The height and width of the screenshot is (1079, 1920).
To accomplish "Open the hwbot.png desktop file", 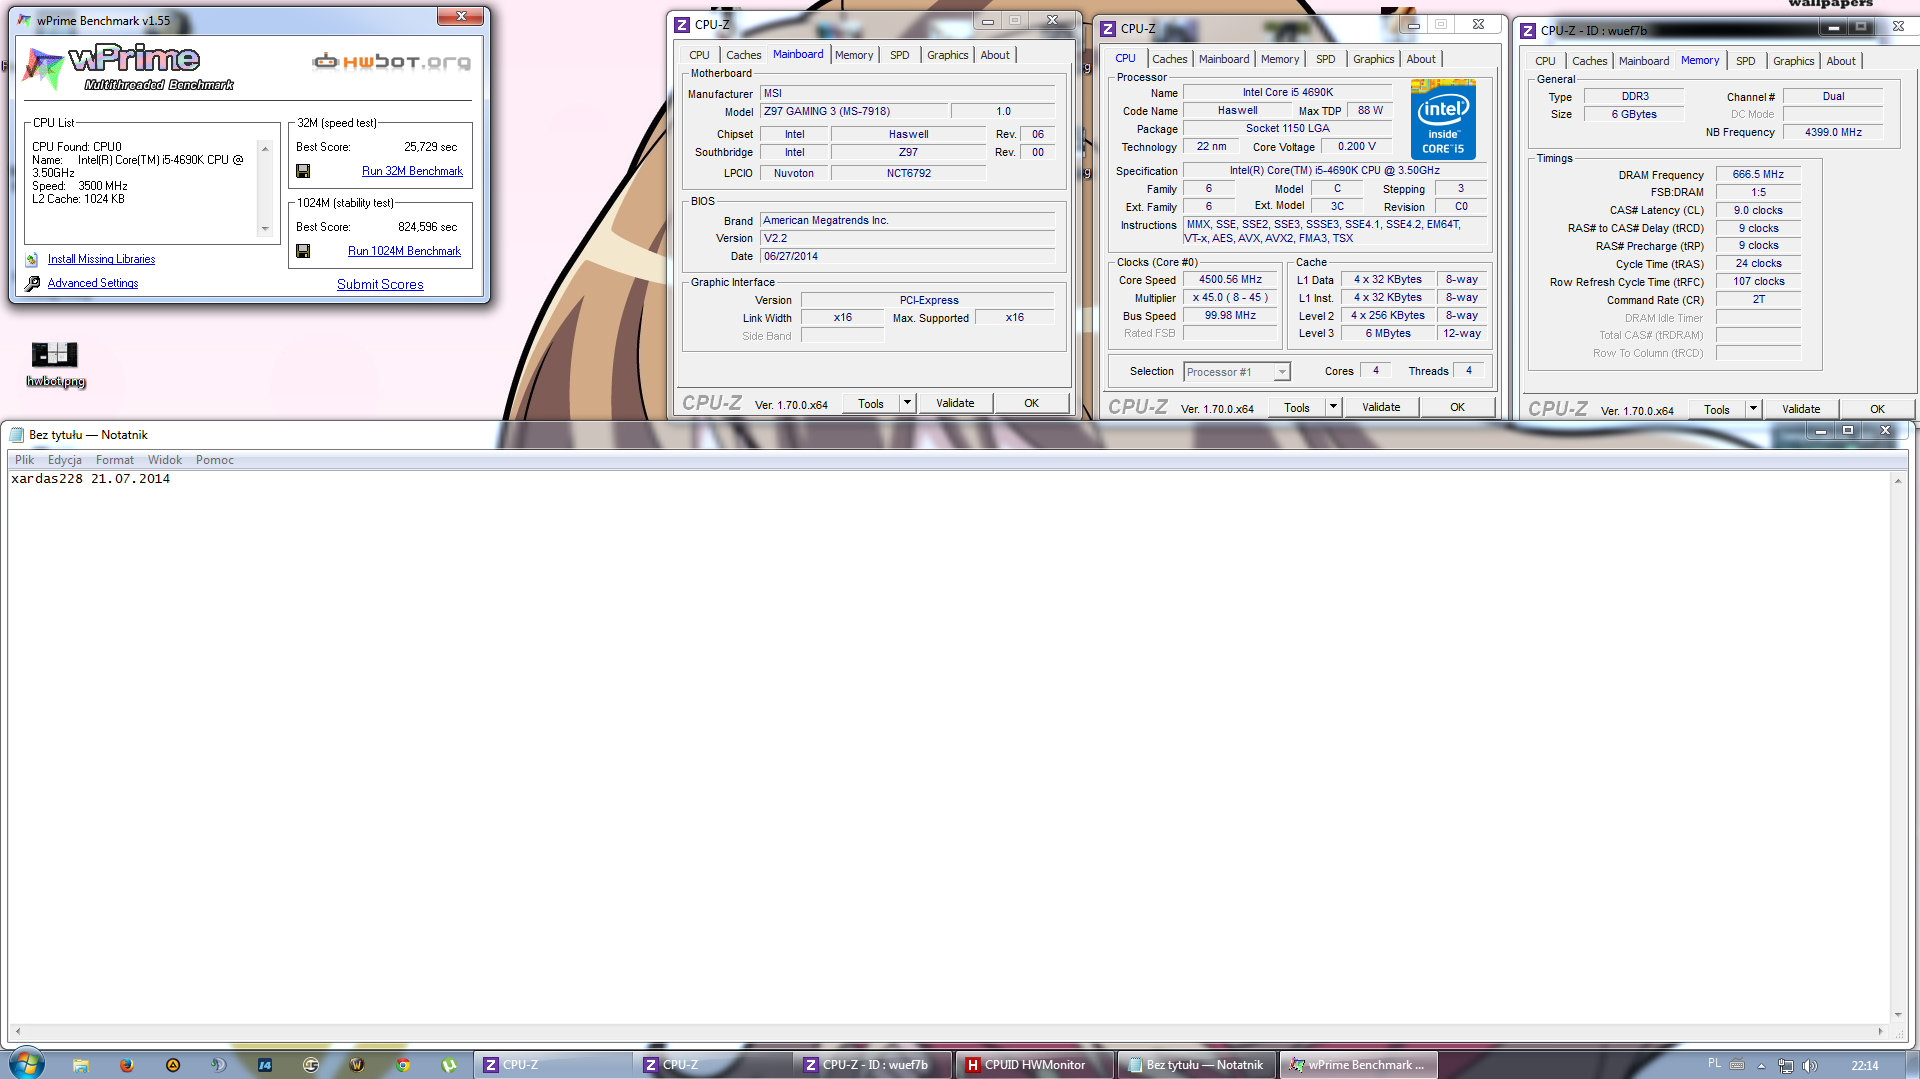I will 55,364.
